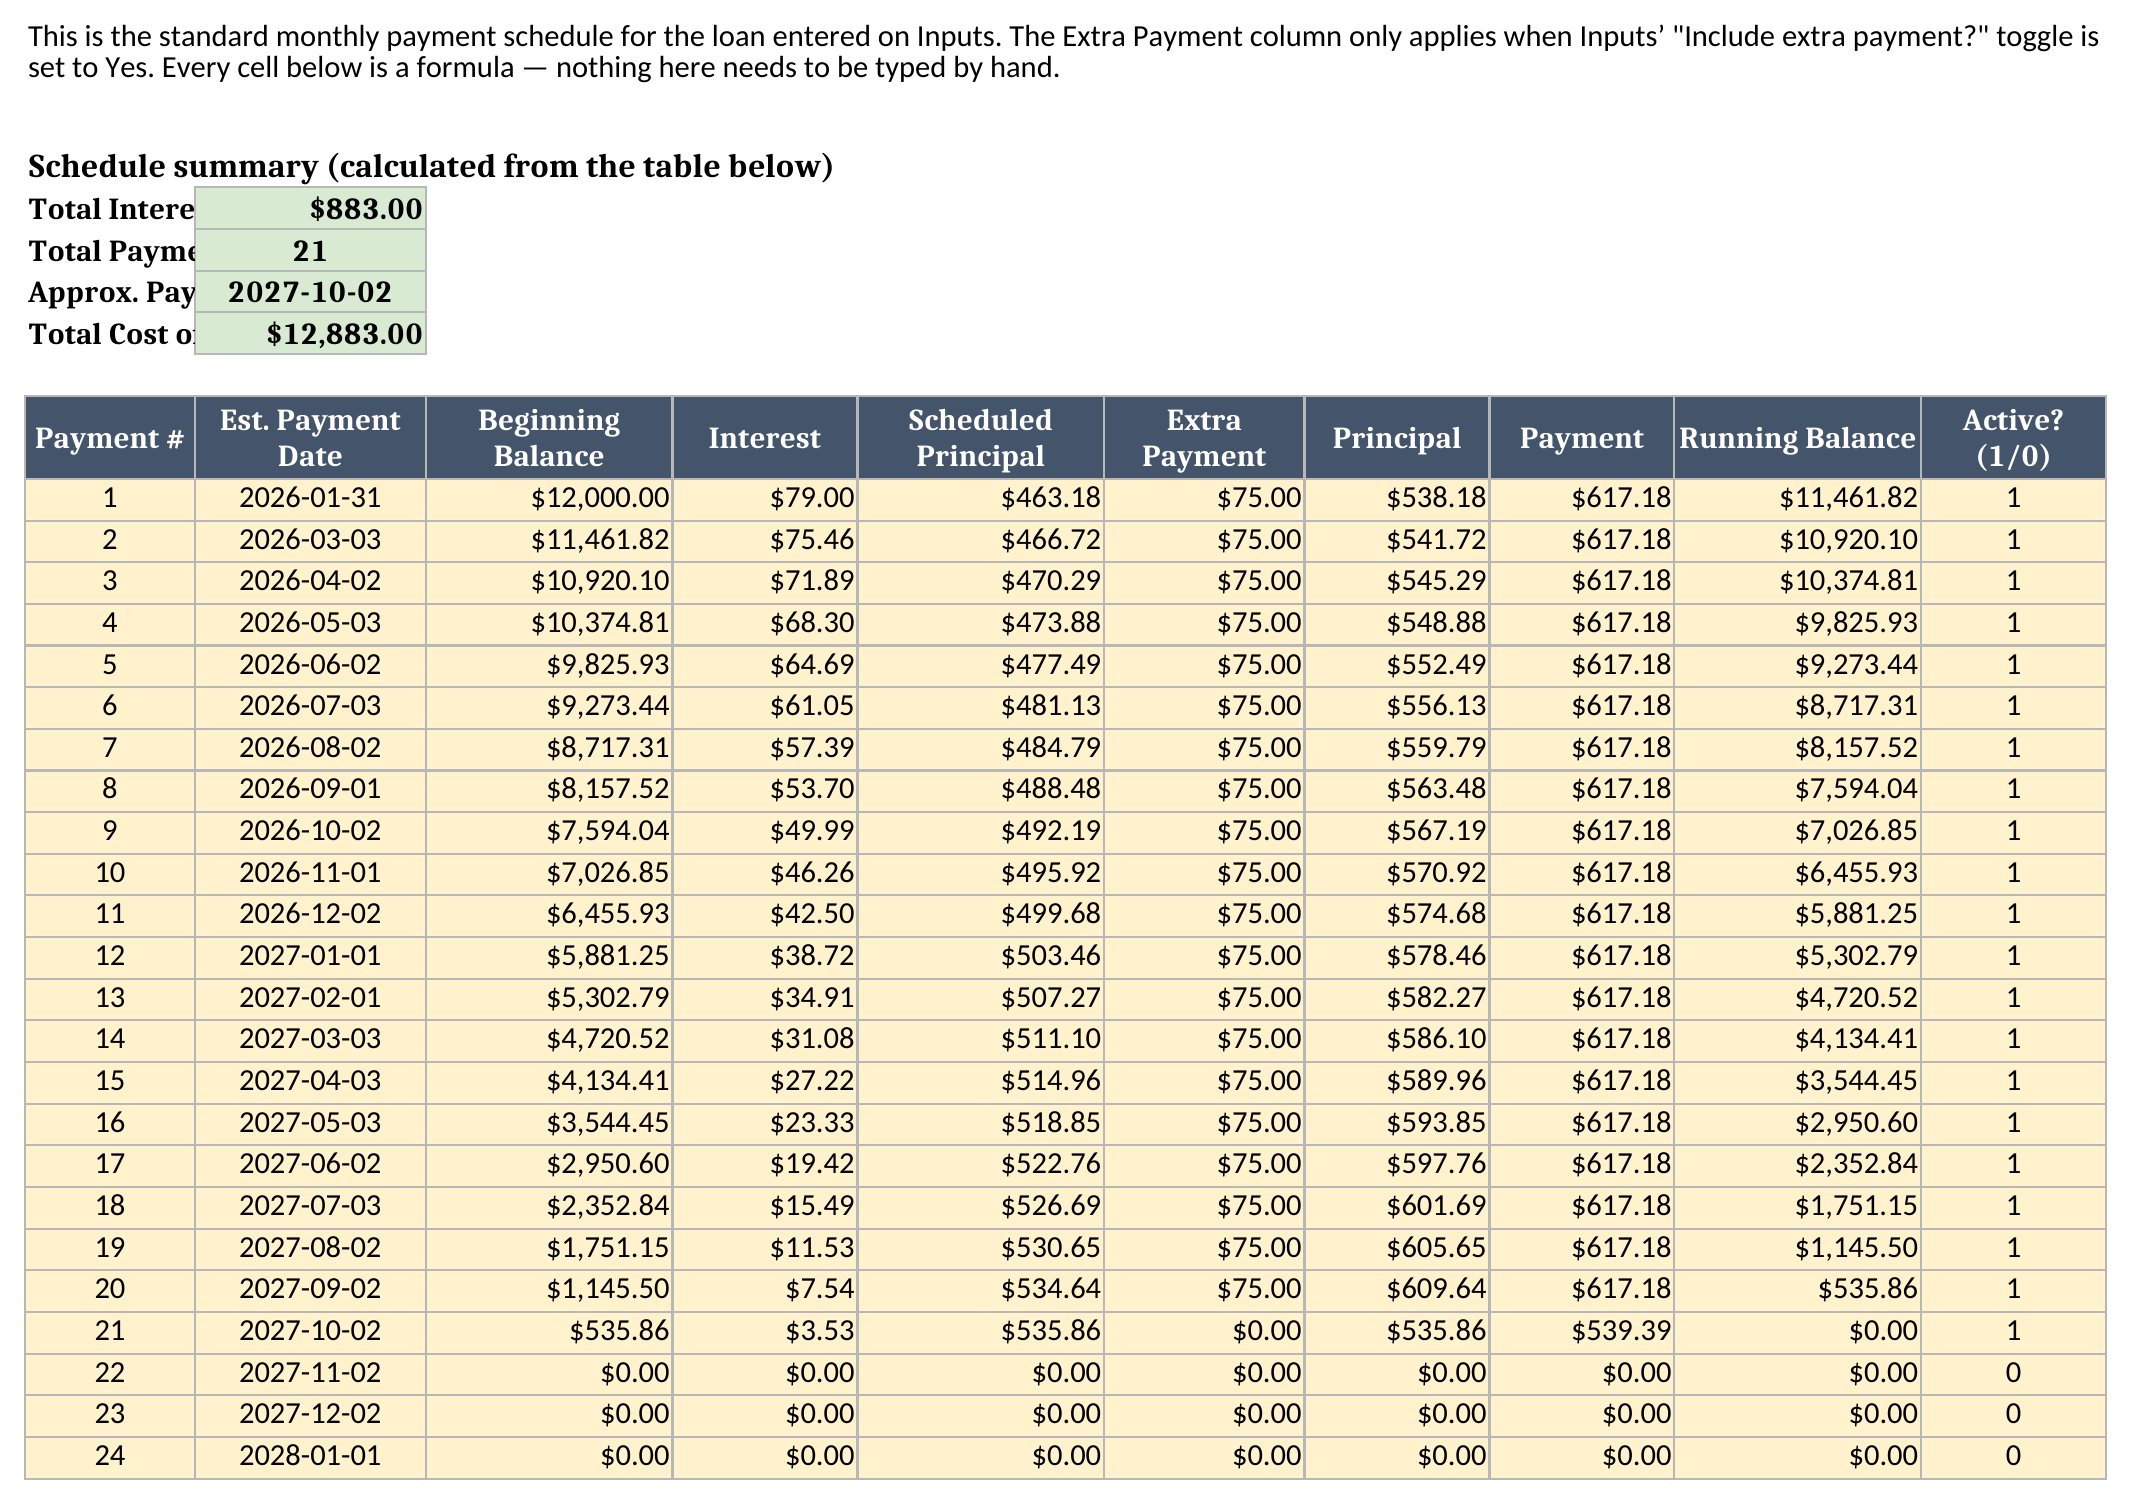Select scheduled principal $518.85
The image size is (2131, 1504).
pos(980,1124)
